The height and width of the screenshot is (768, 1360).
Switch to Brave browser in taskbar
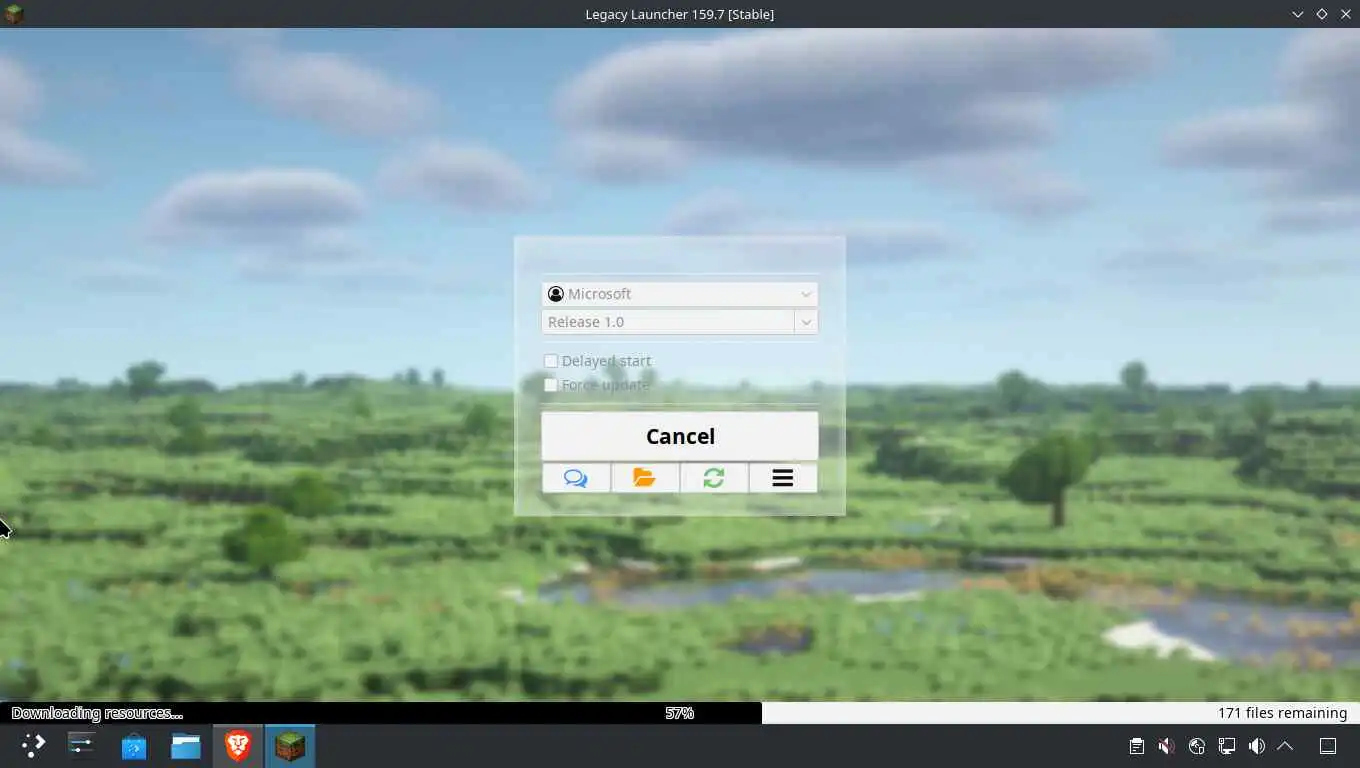point(238,746)
